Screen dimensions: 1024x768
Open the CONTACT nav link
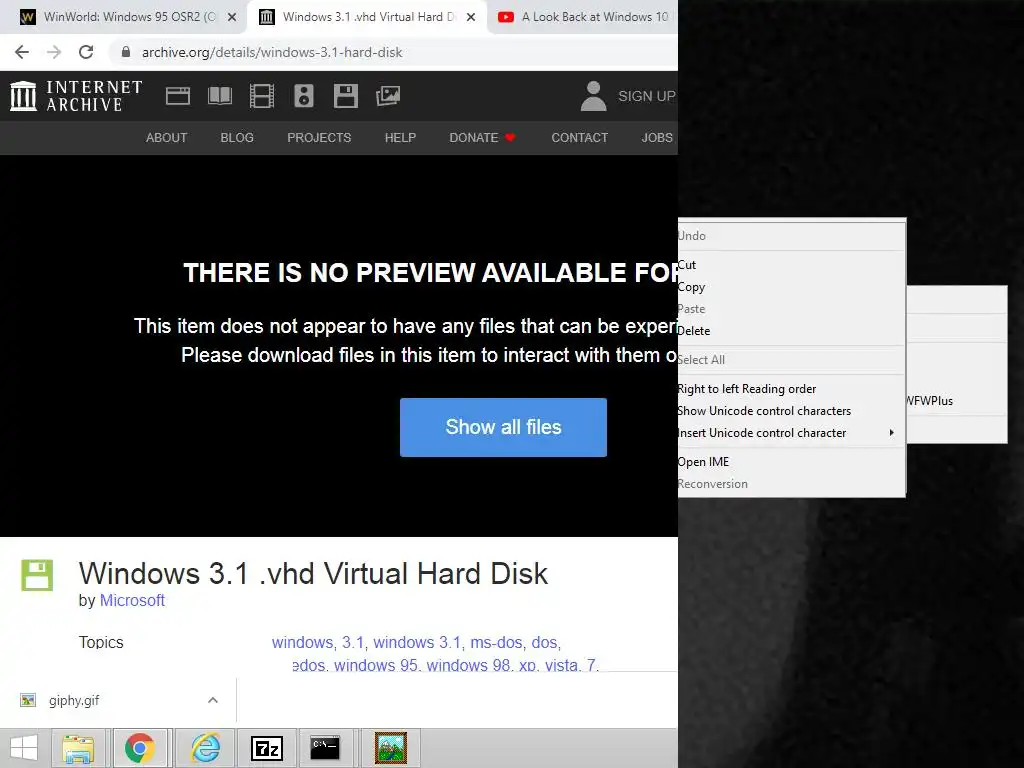pyautogui.click(x=579, y=138)
